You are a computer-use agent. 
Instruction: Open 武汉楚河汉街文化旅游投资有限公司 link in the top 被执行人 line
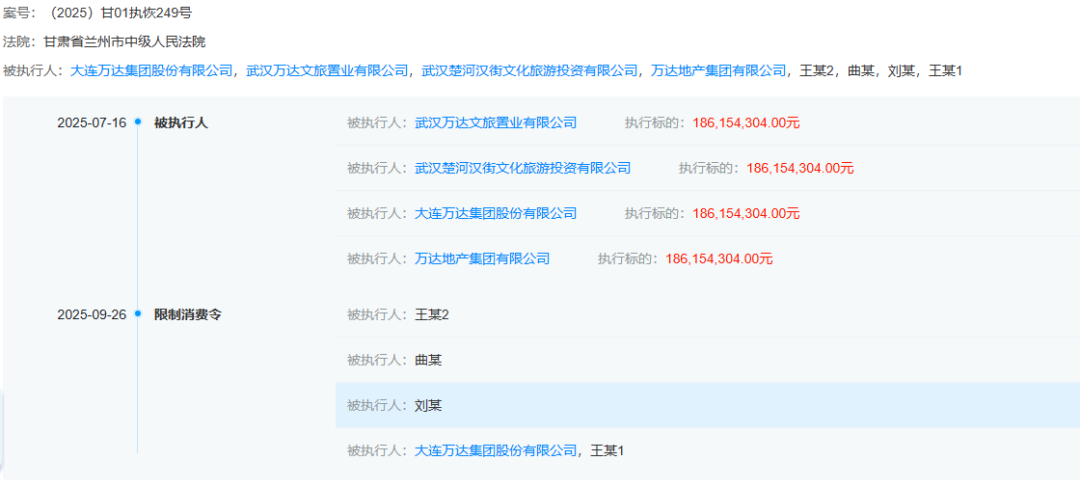530,70
